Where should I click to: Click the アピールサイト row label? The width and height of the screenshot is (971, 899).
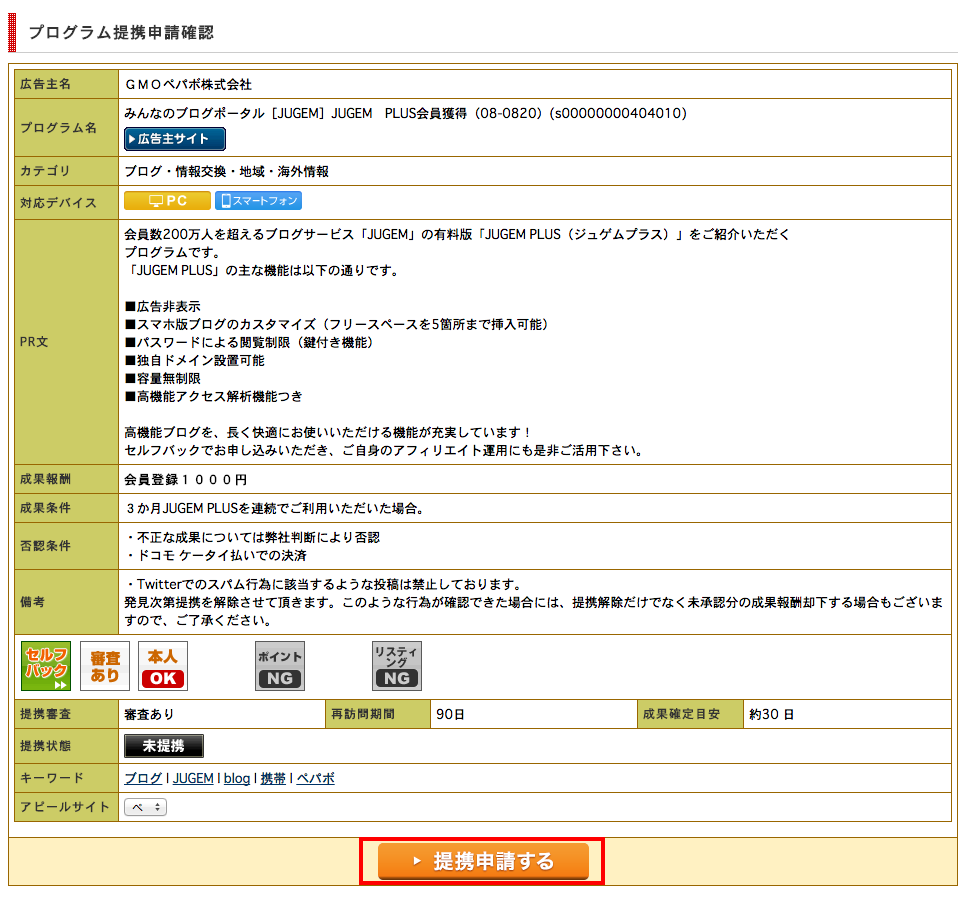pyautogui.click(x=65, y=807)
